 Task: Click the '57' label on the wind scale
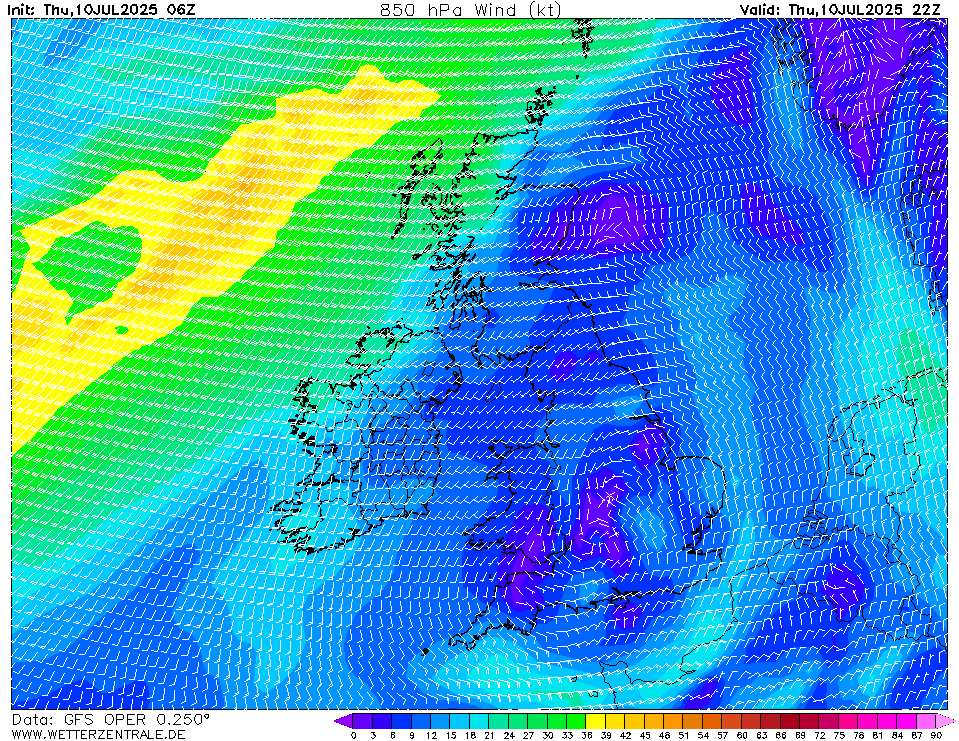coord(722,735)
